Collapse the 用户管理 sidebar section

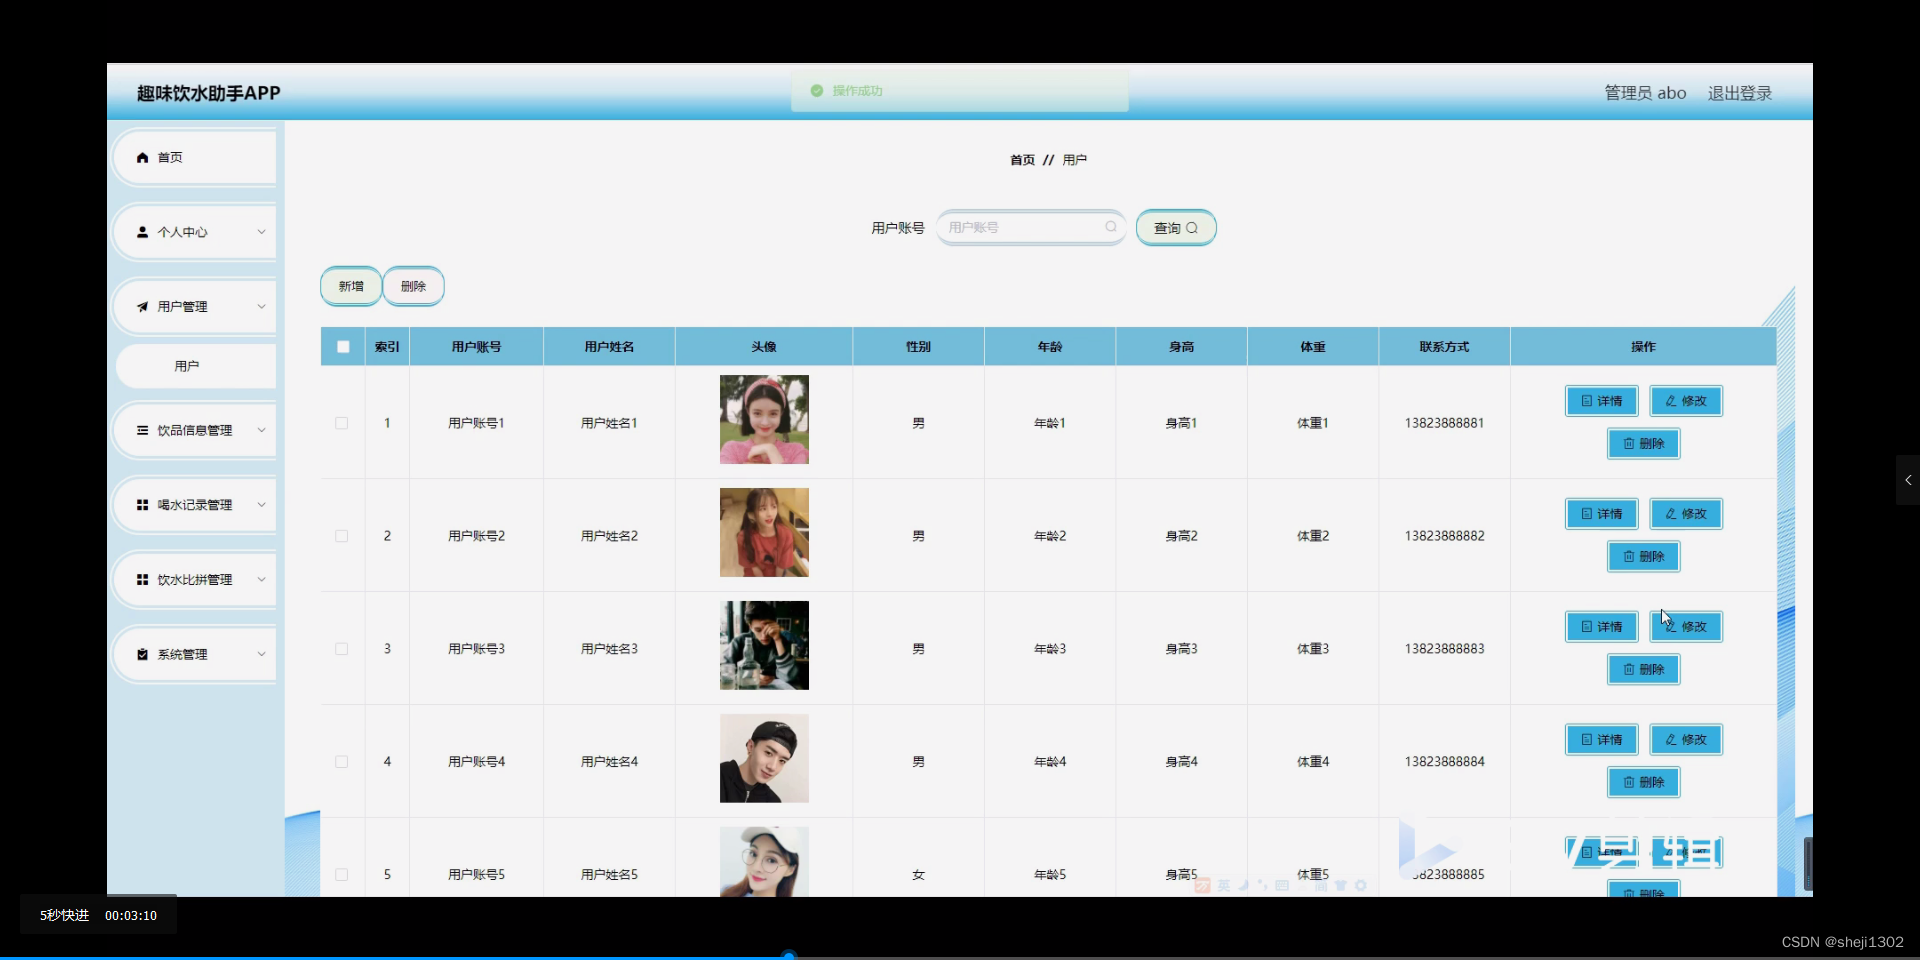point(261,306)
